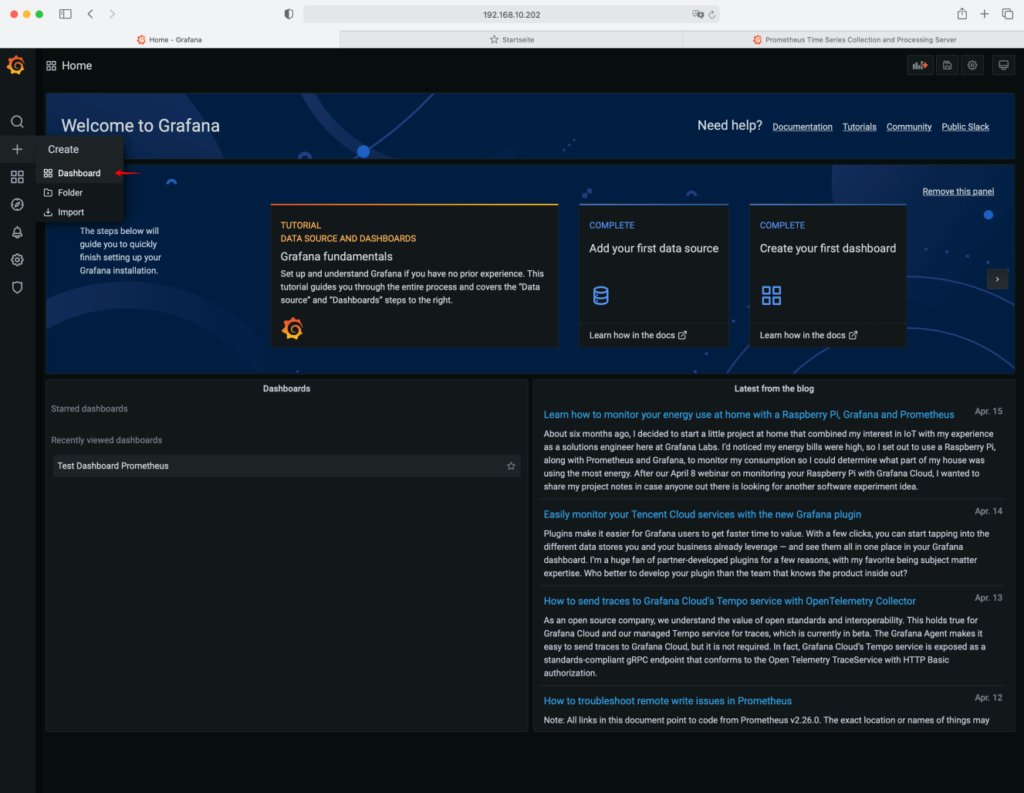The image size is (1024, 793).
Task: Click the Create plus icon in sidebar
Action: click(17, 149)
